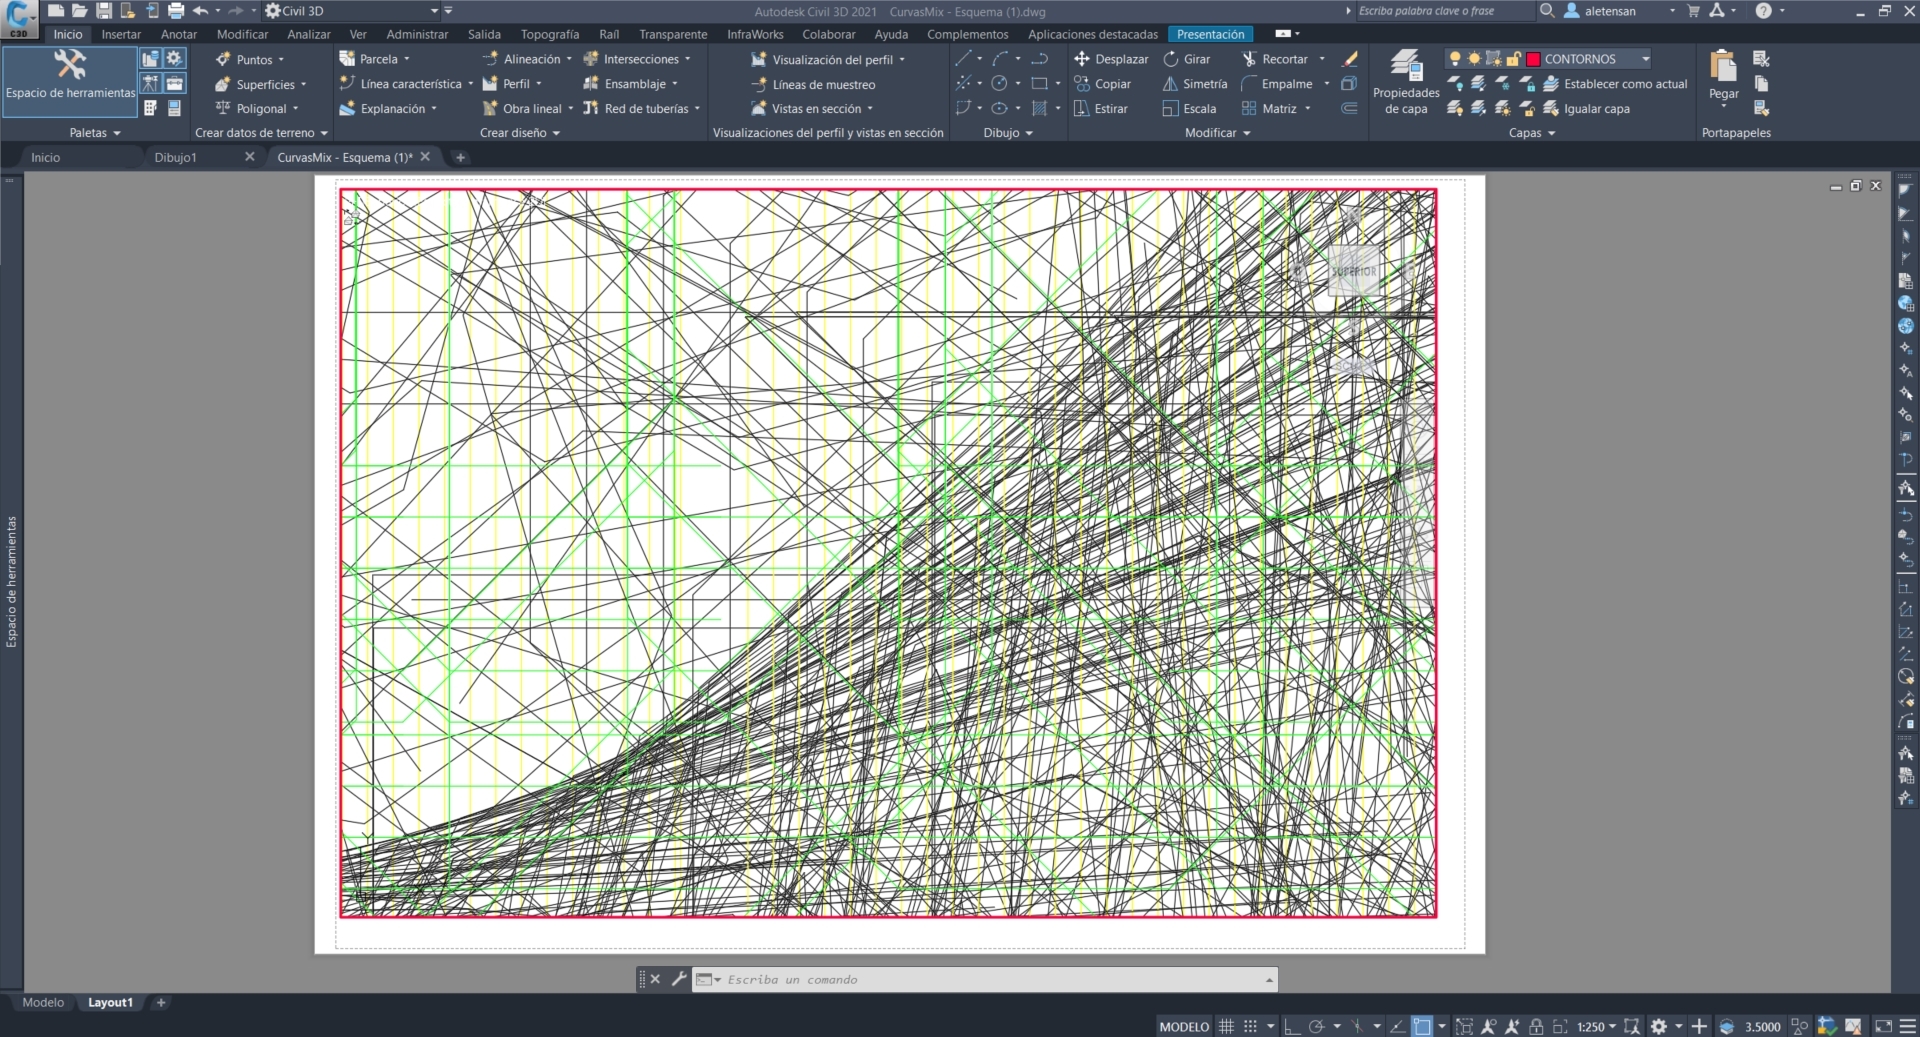
Task: Toggle the drawing grid in the status bar
Action: 1227,1026
